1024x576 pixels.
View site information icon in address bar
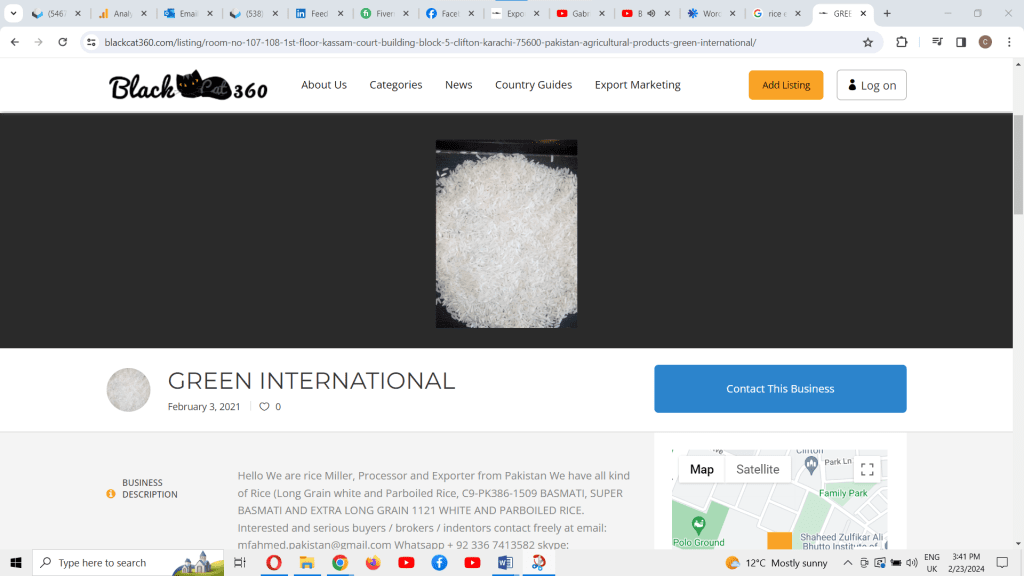(91, 42)
